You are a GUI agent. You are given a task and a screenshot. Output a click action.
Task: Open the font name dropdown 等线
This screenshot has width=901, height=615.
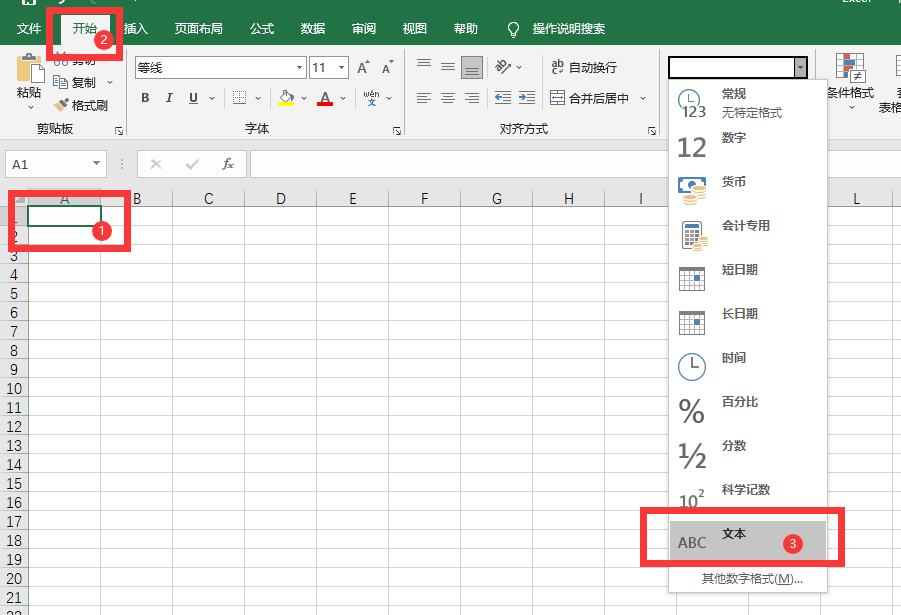pos(299,67)
